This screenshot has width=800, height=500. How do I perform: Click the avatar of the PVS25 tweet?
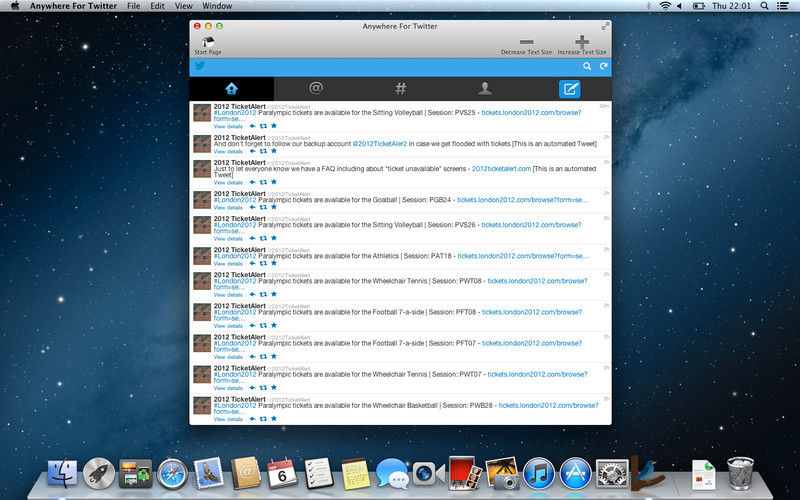(x=202, y=113)
